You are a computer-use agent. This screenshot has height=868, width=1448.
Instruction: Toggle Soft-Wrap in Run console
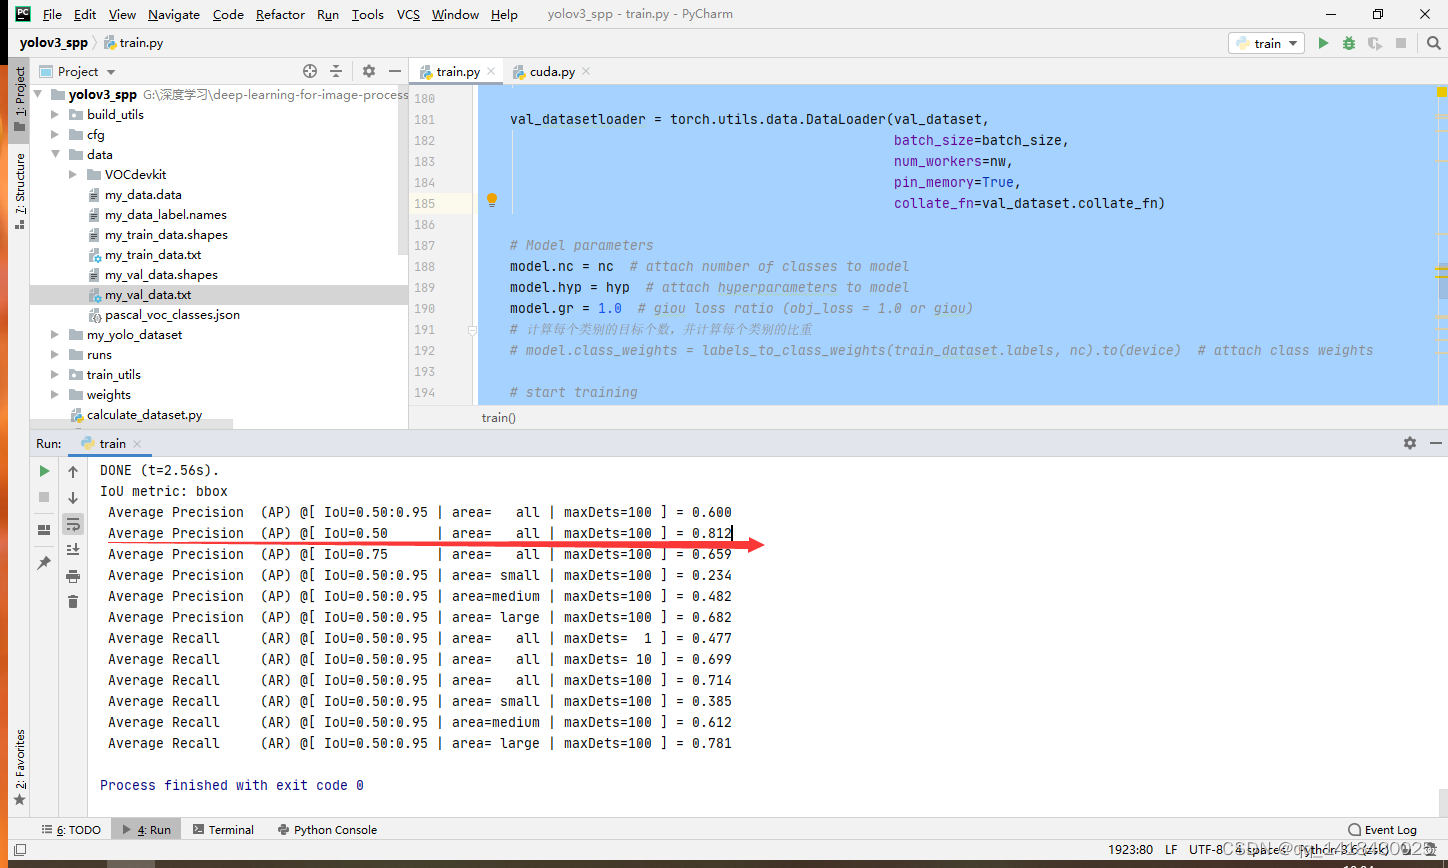pos(73,524)
